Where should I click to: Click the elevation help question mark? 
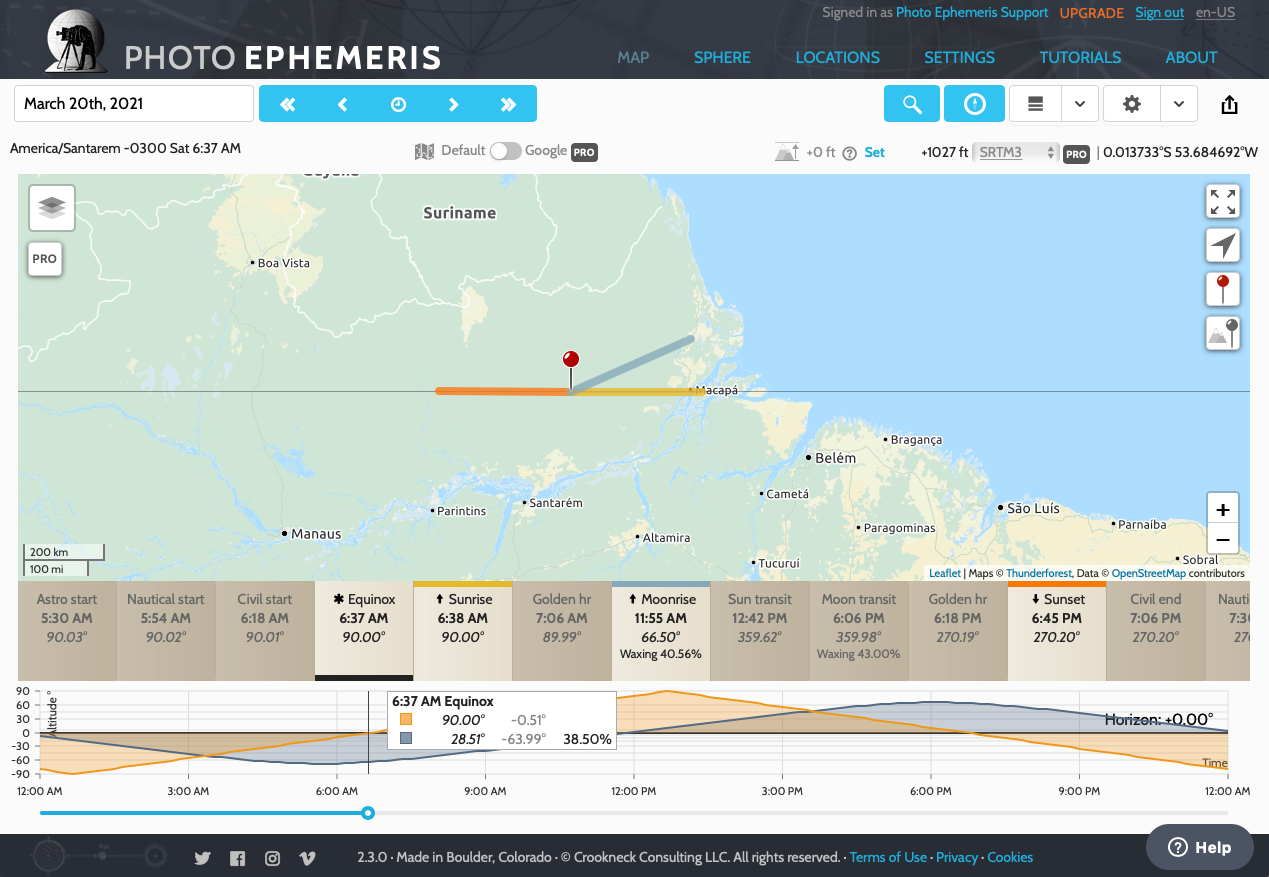point(849,153)
